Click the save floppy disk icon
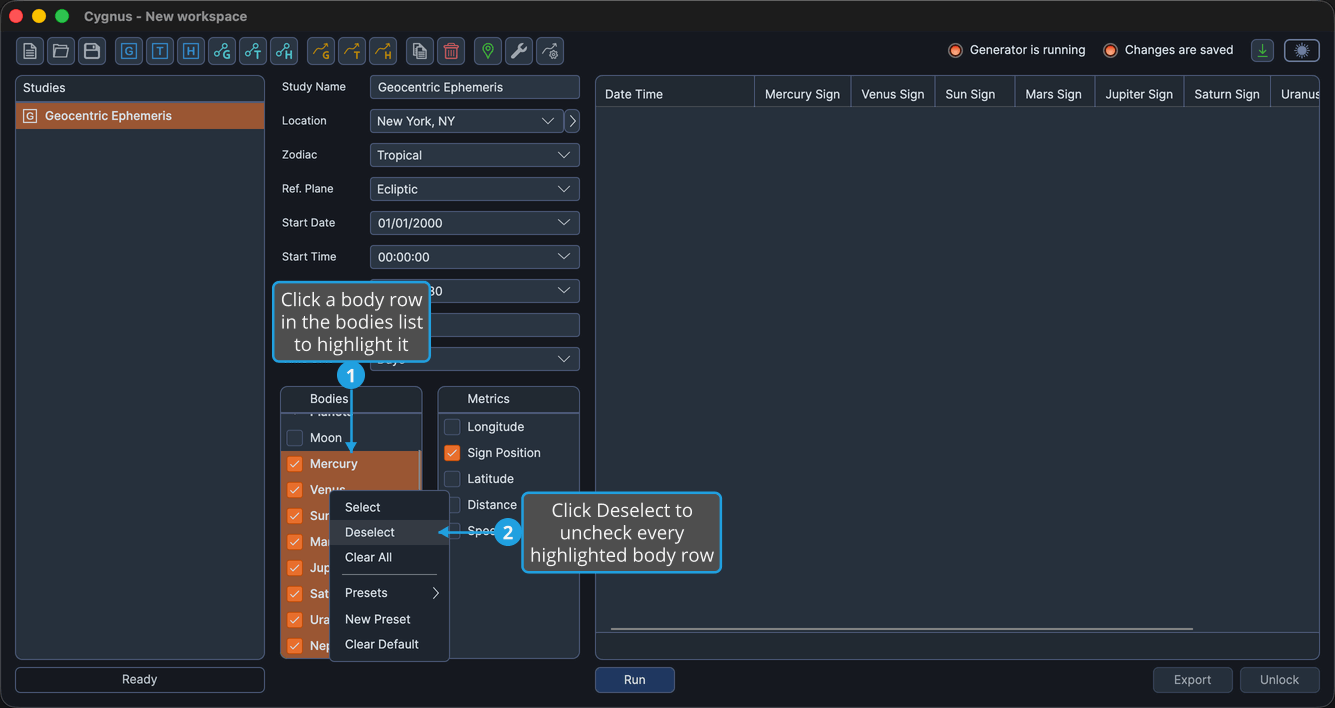 point(92,51)
